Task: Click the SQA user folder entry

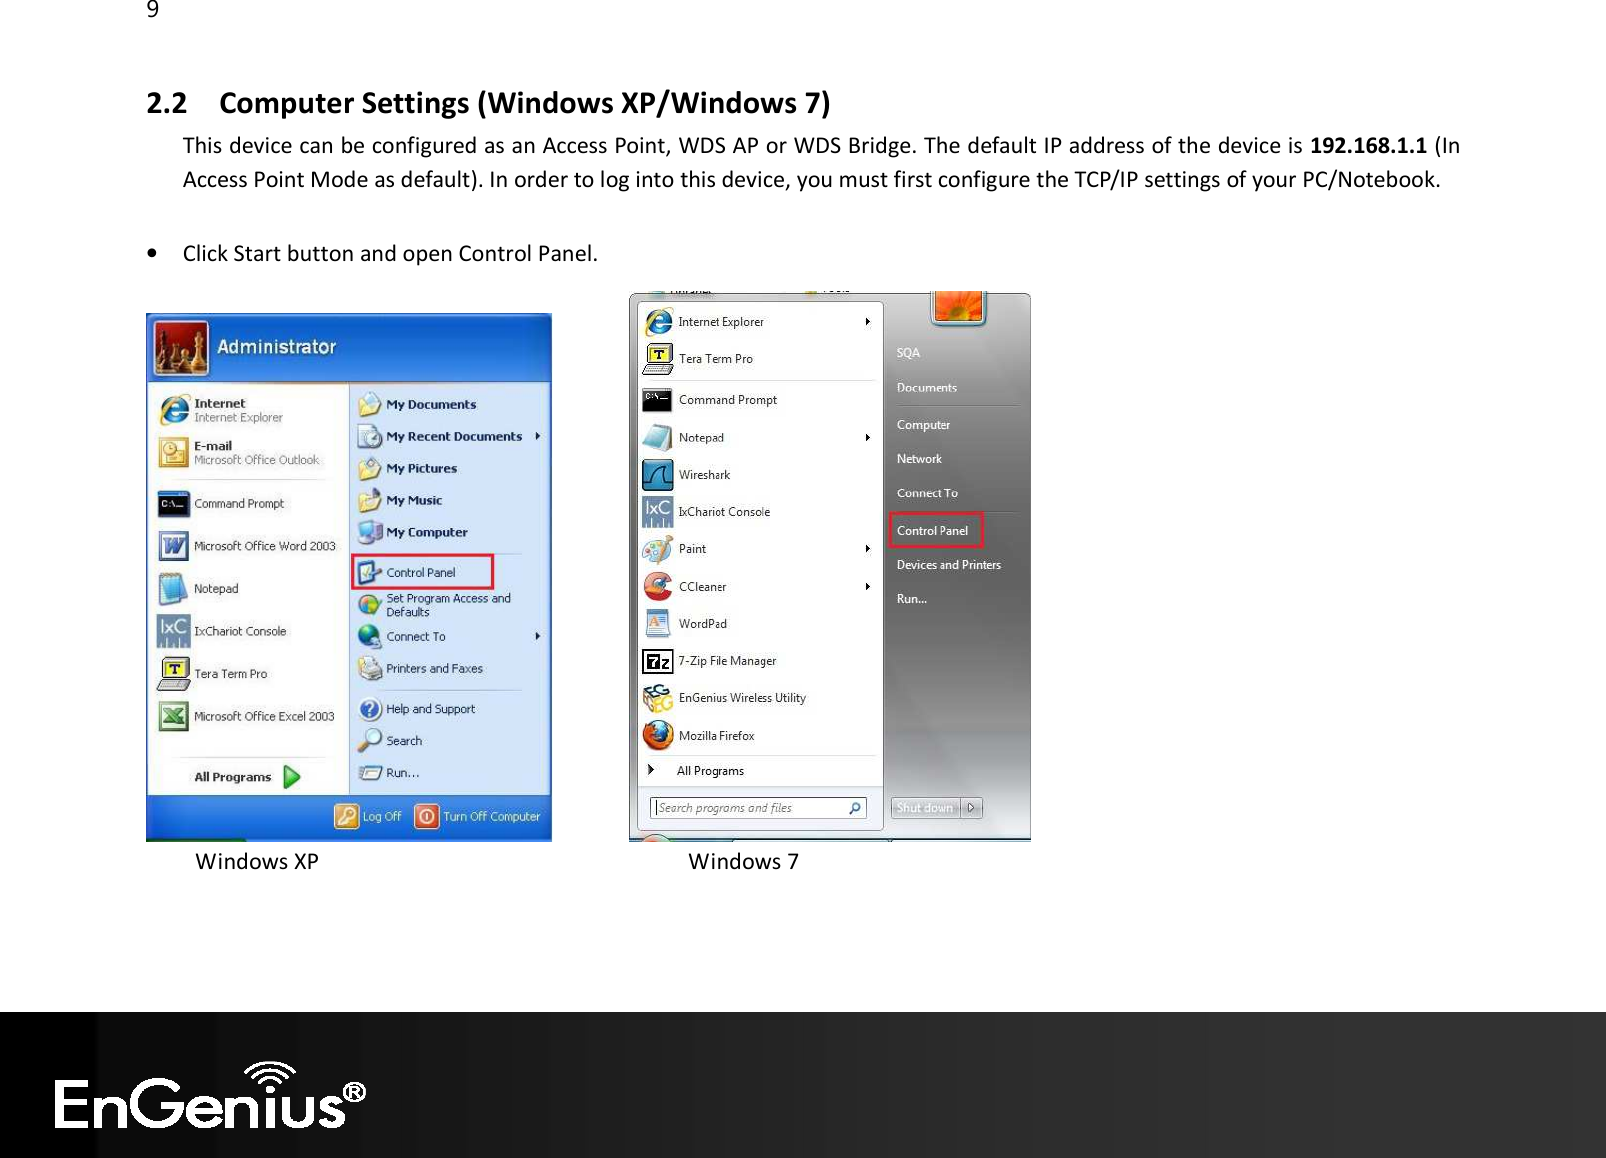Action: pos(908,353)
